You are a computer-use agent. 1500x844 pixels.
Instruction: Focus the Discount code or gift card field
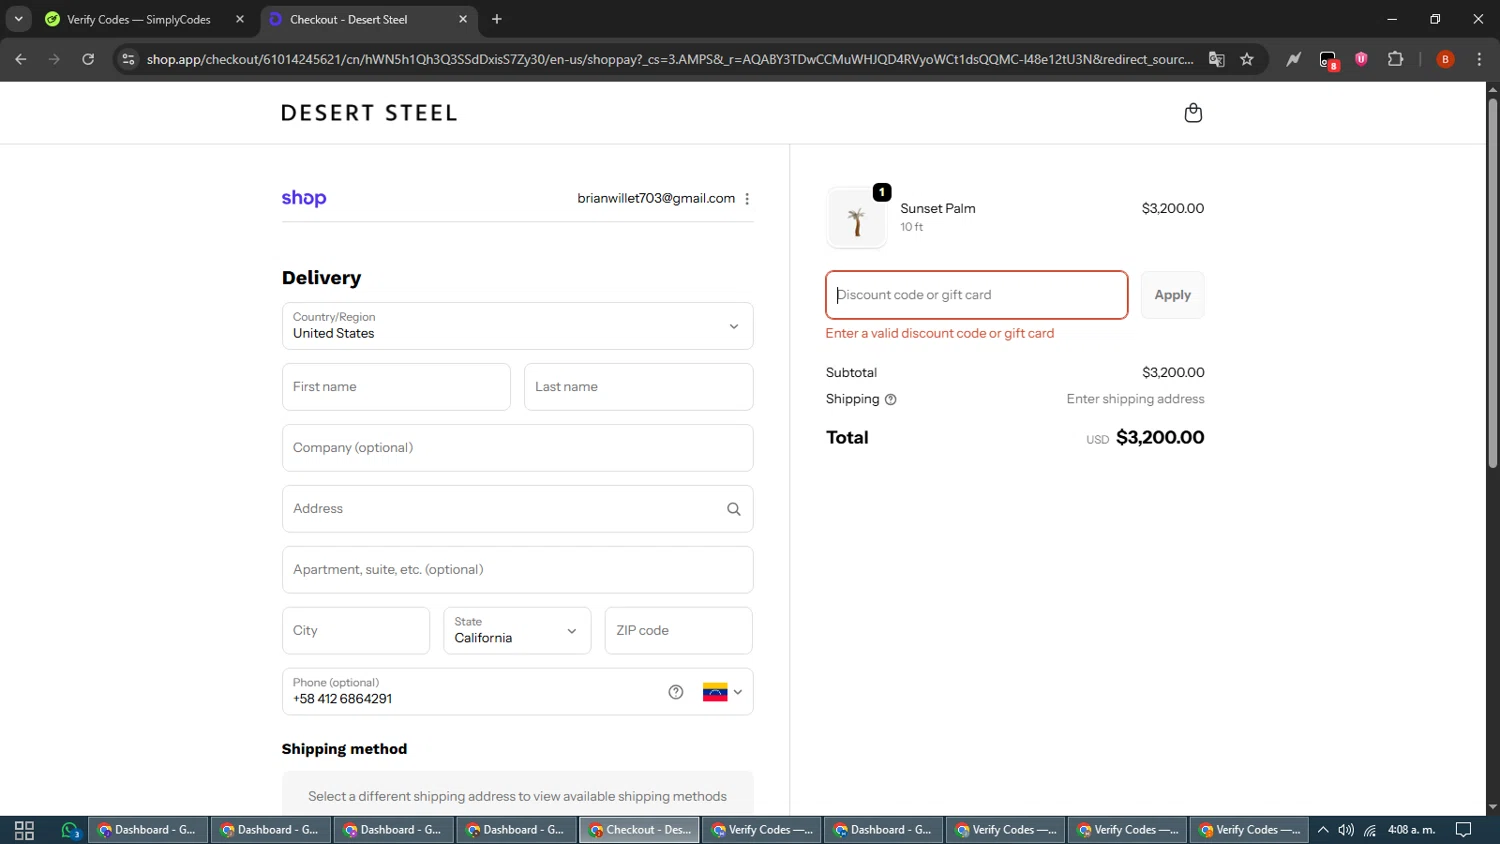click(976, 295)
